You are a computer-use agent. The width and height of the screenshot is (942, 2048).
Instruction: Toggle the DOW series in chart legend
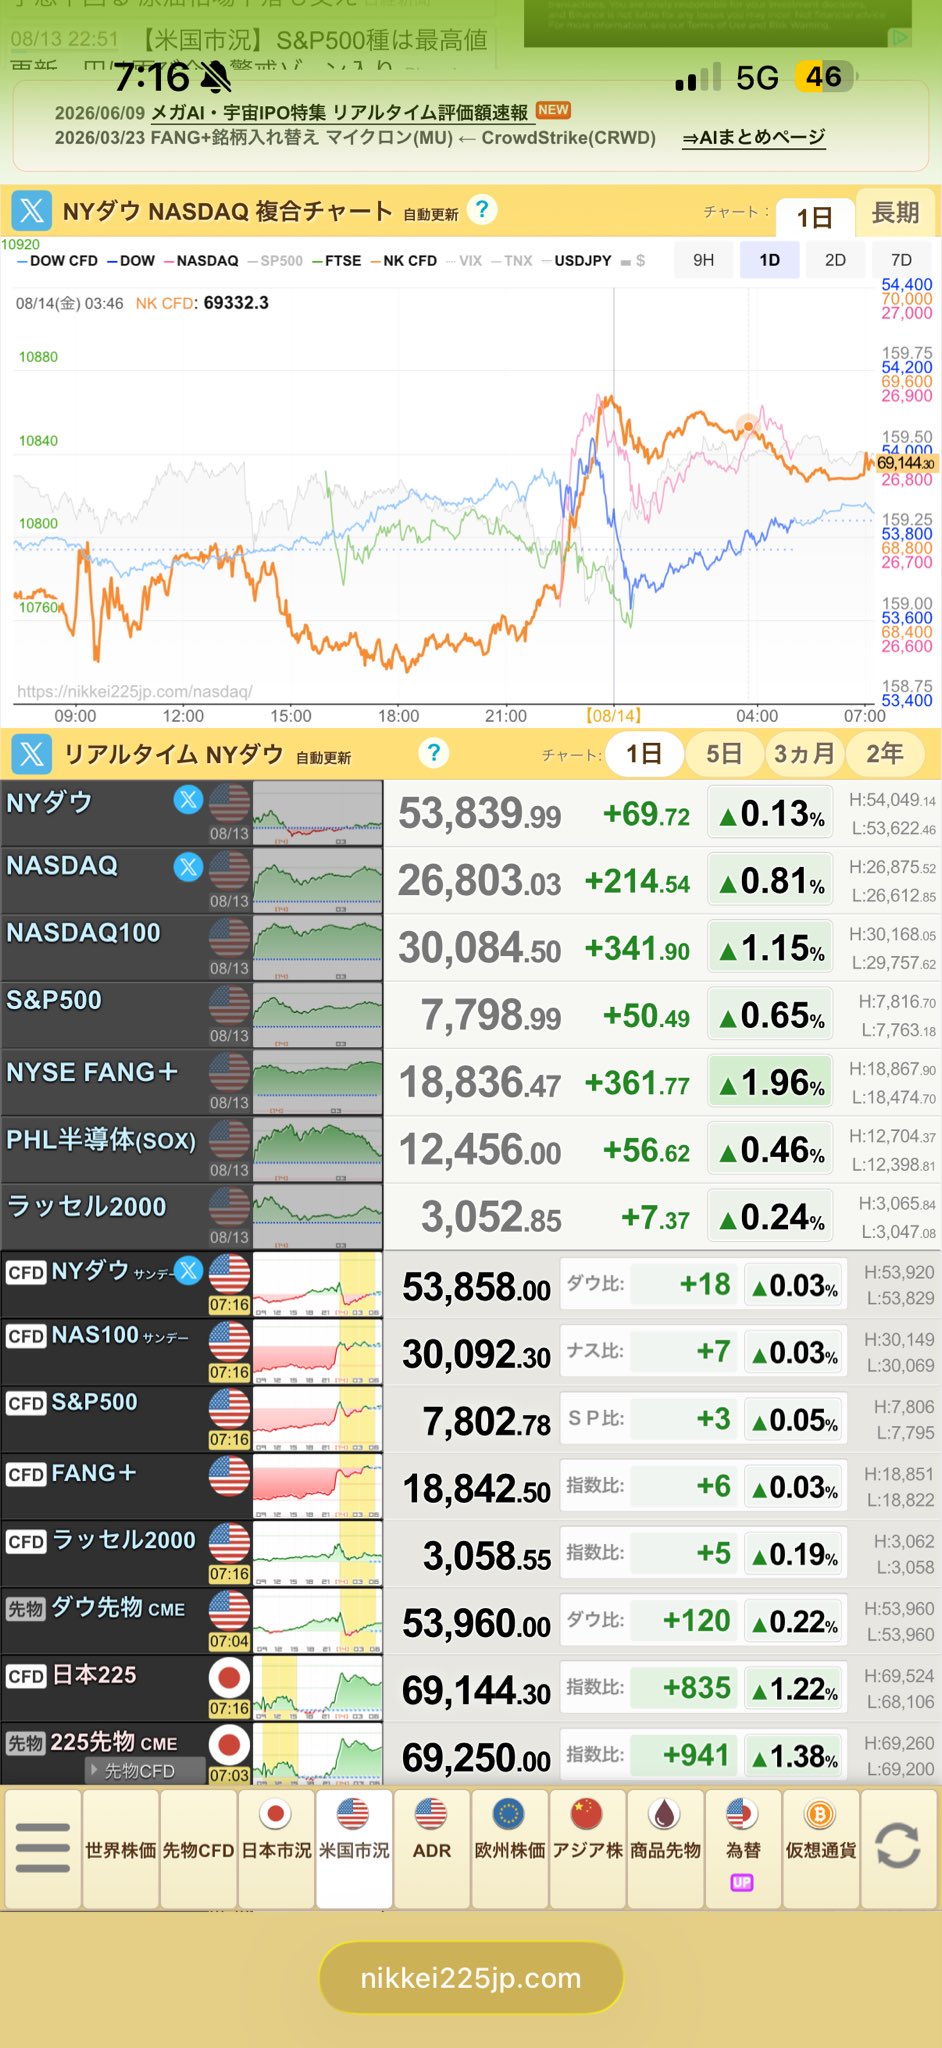click(x=131, y=261)
